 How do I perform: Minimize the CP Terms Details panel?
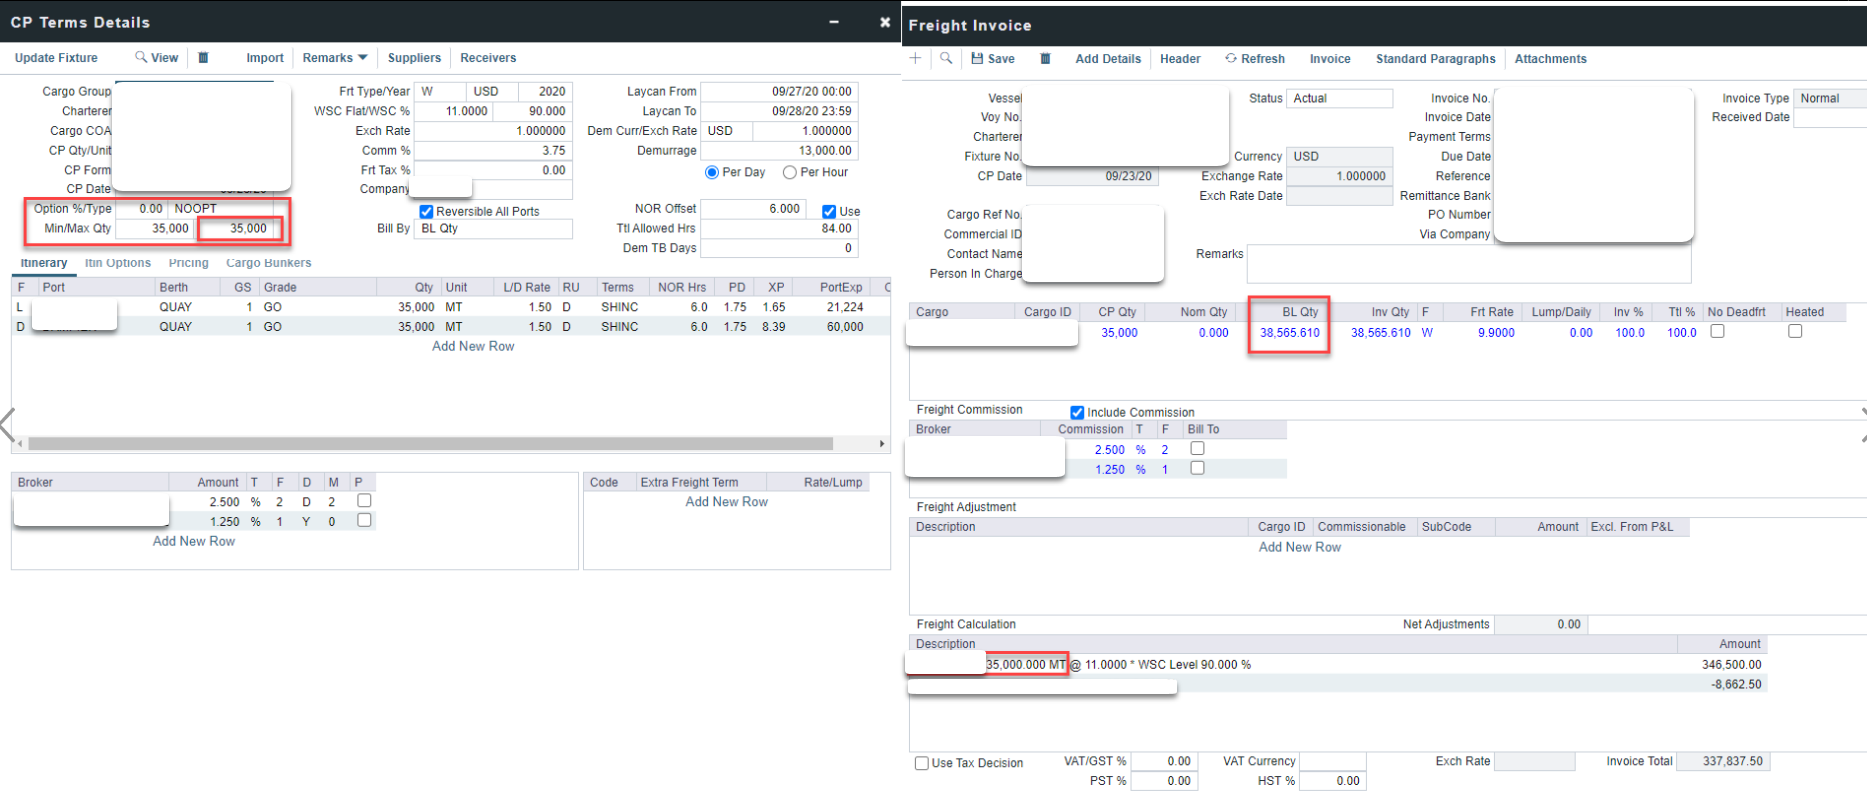click(x=834, y=22)
